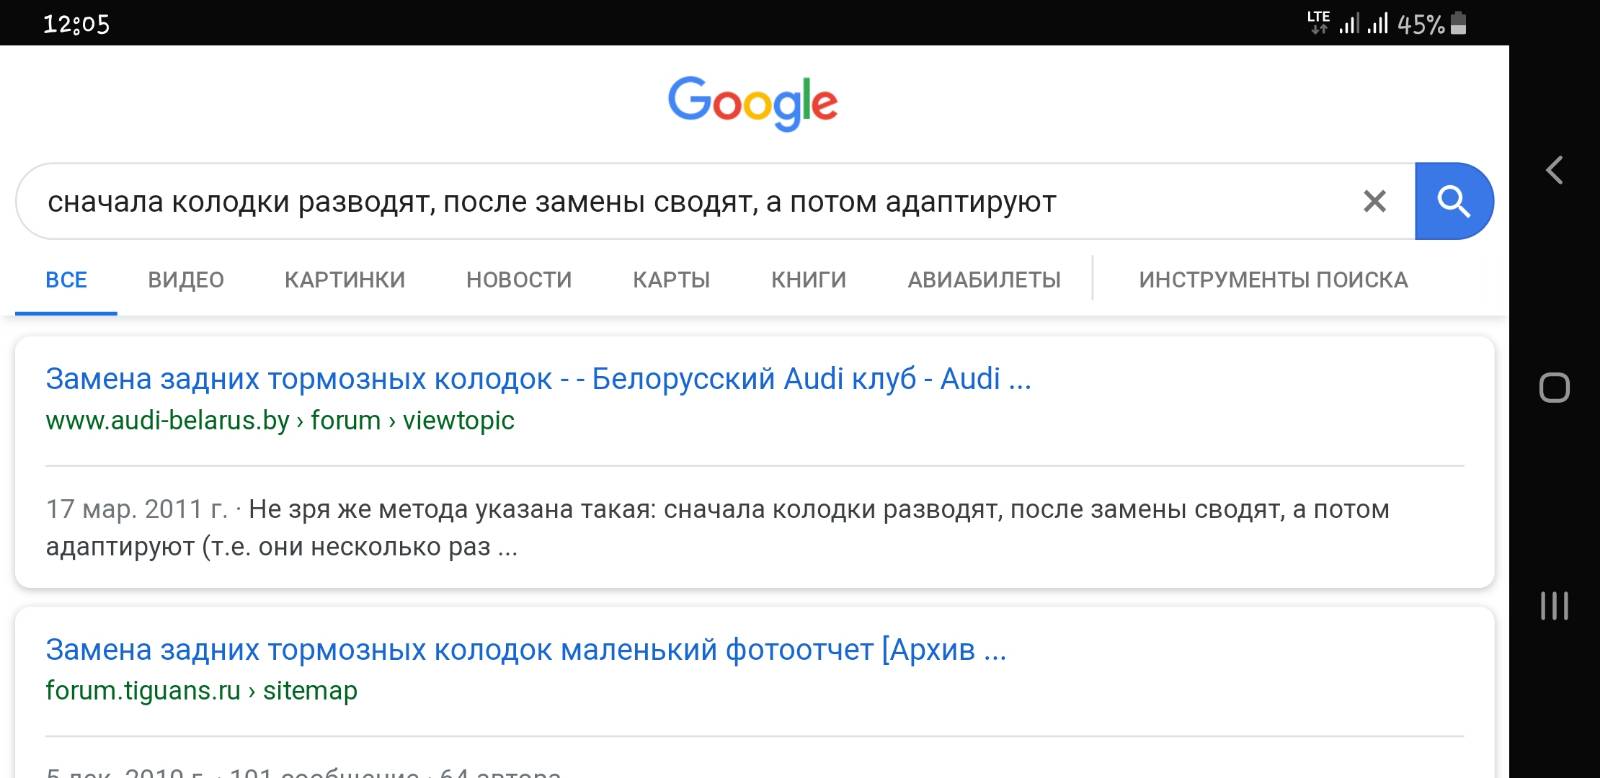
Task: Open the КНИГИ tab
Action: point(808,280)
